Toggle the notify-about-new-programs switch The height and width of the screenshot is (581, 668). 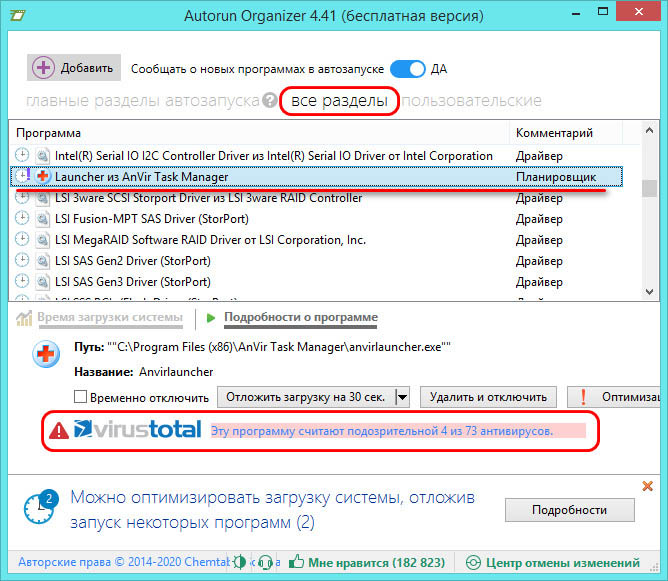(408, 69)
